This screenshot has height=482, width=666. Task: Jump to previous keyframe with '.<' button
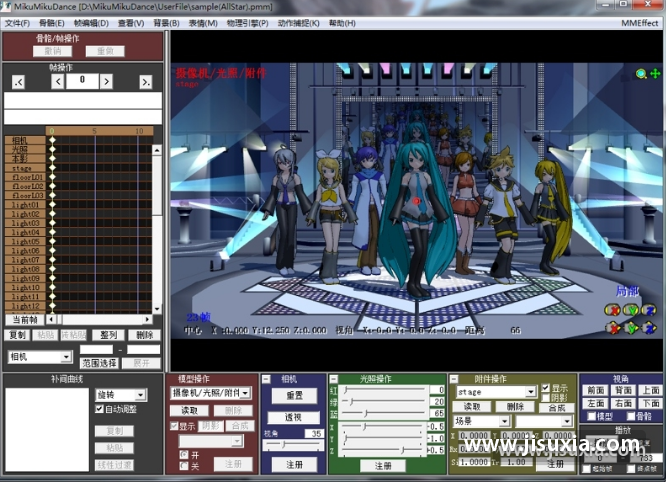click(19, 82)
